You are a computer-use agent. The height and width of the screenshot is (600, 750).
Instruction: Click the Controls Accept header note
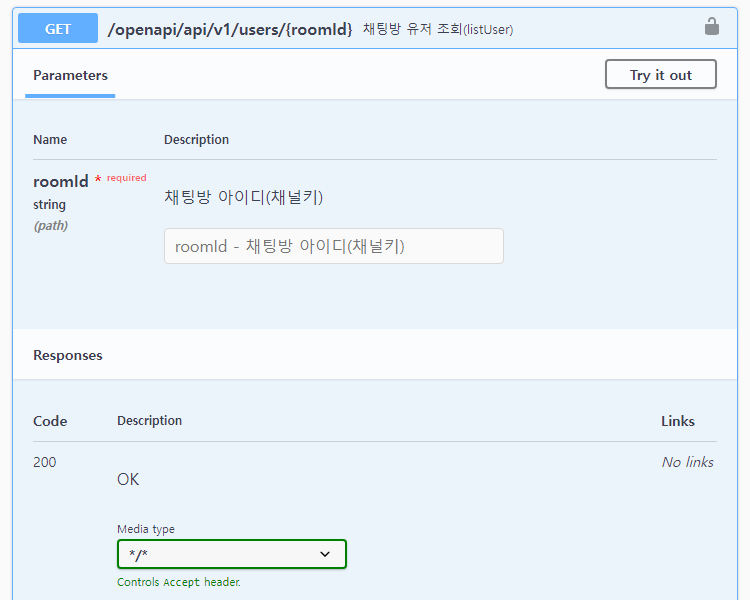178,582
